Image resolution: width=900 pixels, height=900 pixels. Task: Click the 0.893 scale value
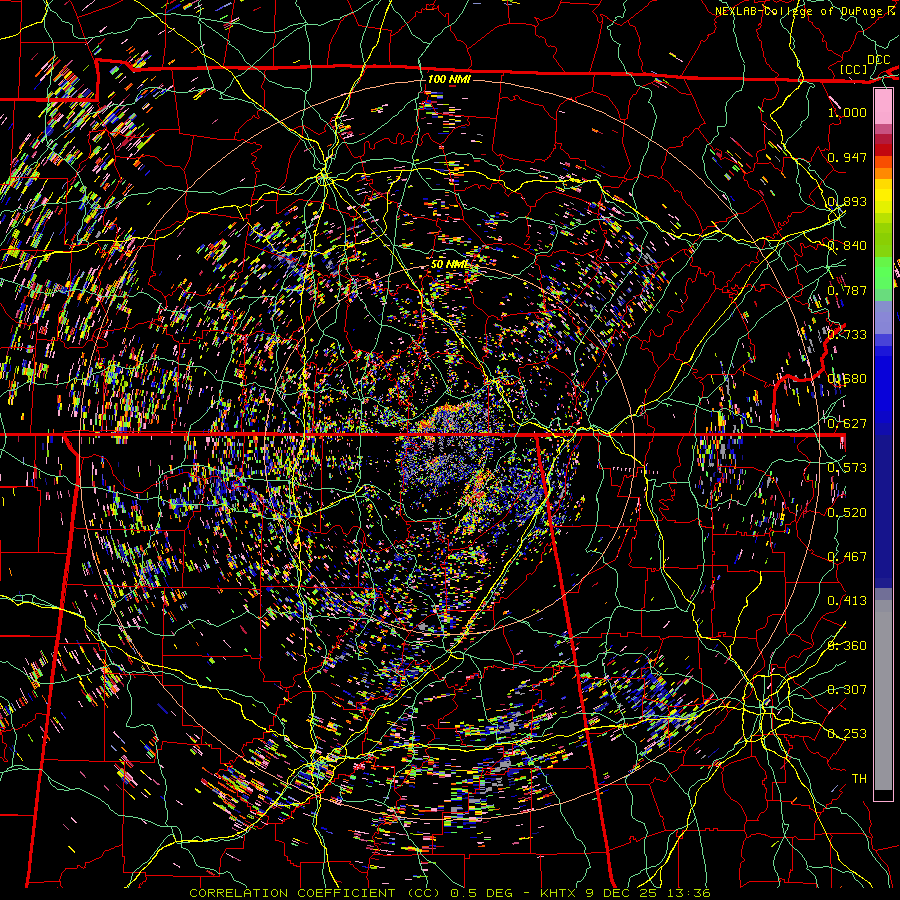click(847, 201)
